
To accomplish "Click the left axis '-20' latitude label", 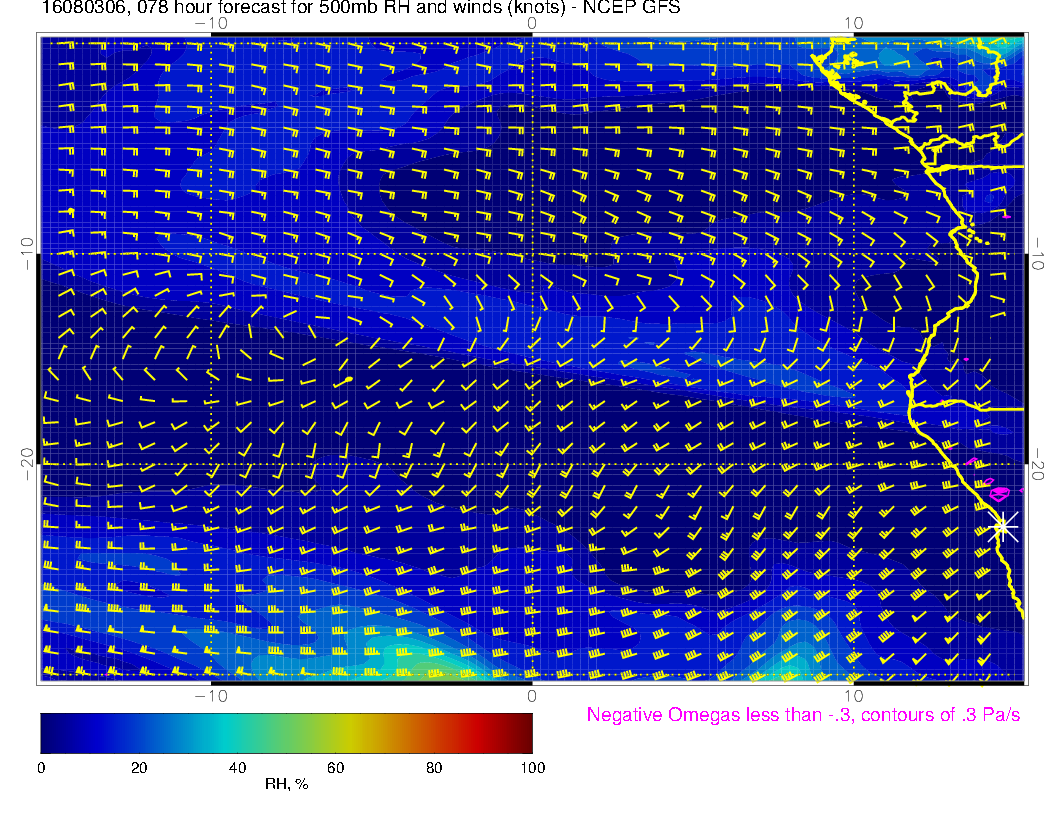I will click(x=27, y=464).
